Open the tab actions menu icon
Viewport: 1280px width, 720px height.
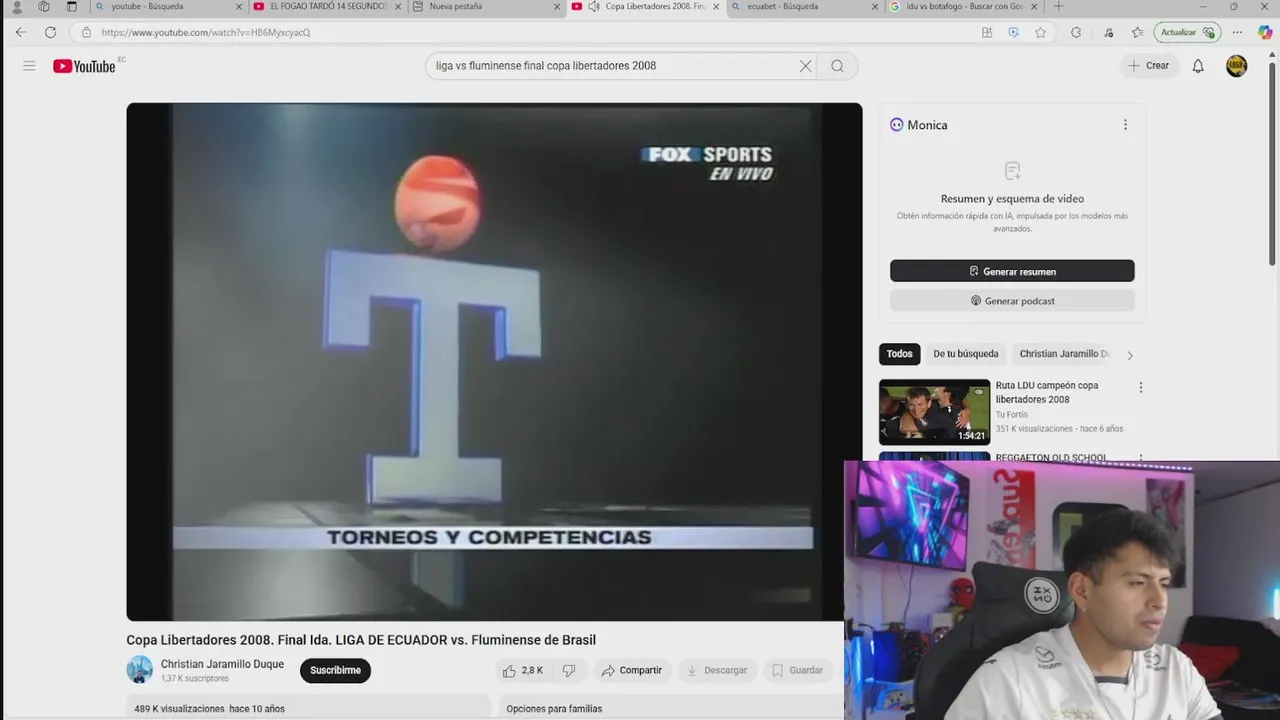72,6
